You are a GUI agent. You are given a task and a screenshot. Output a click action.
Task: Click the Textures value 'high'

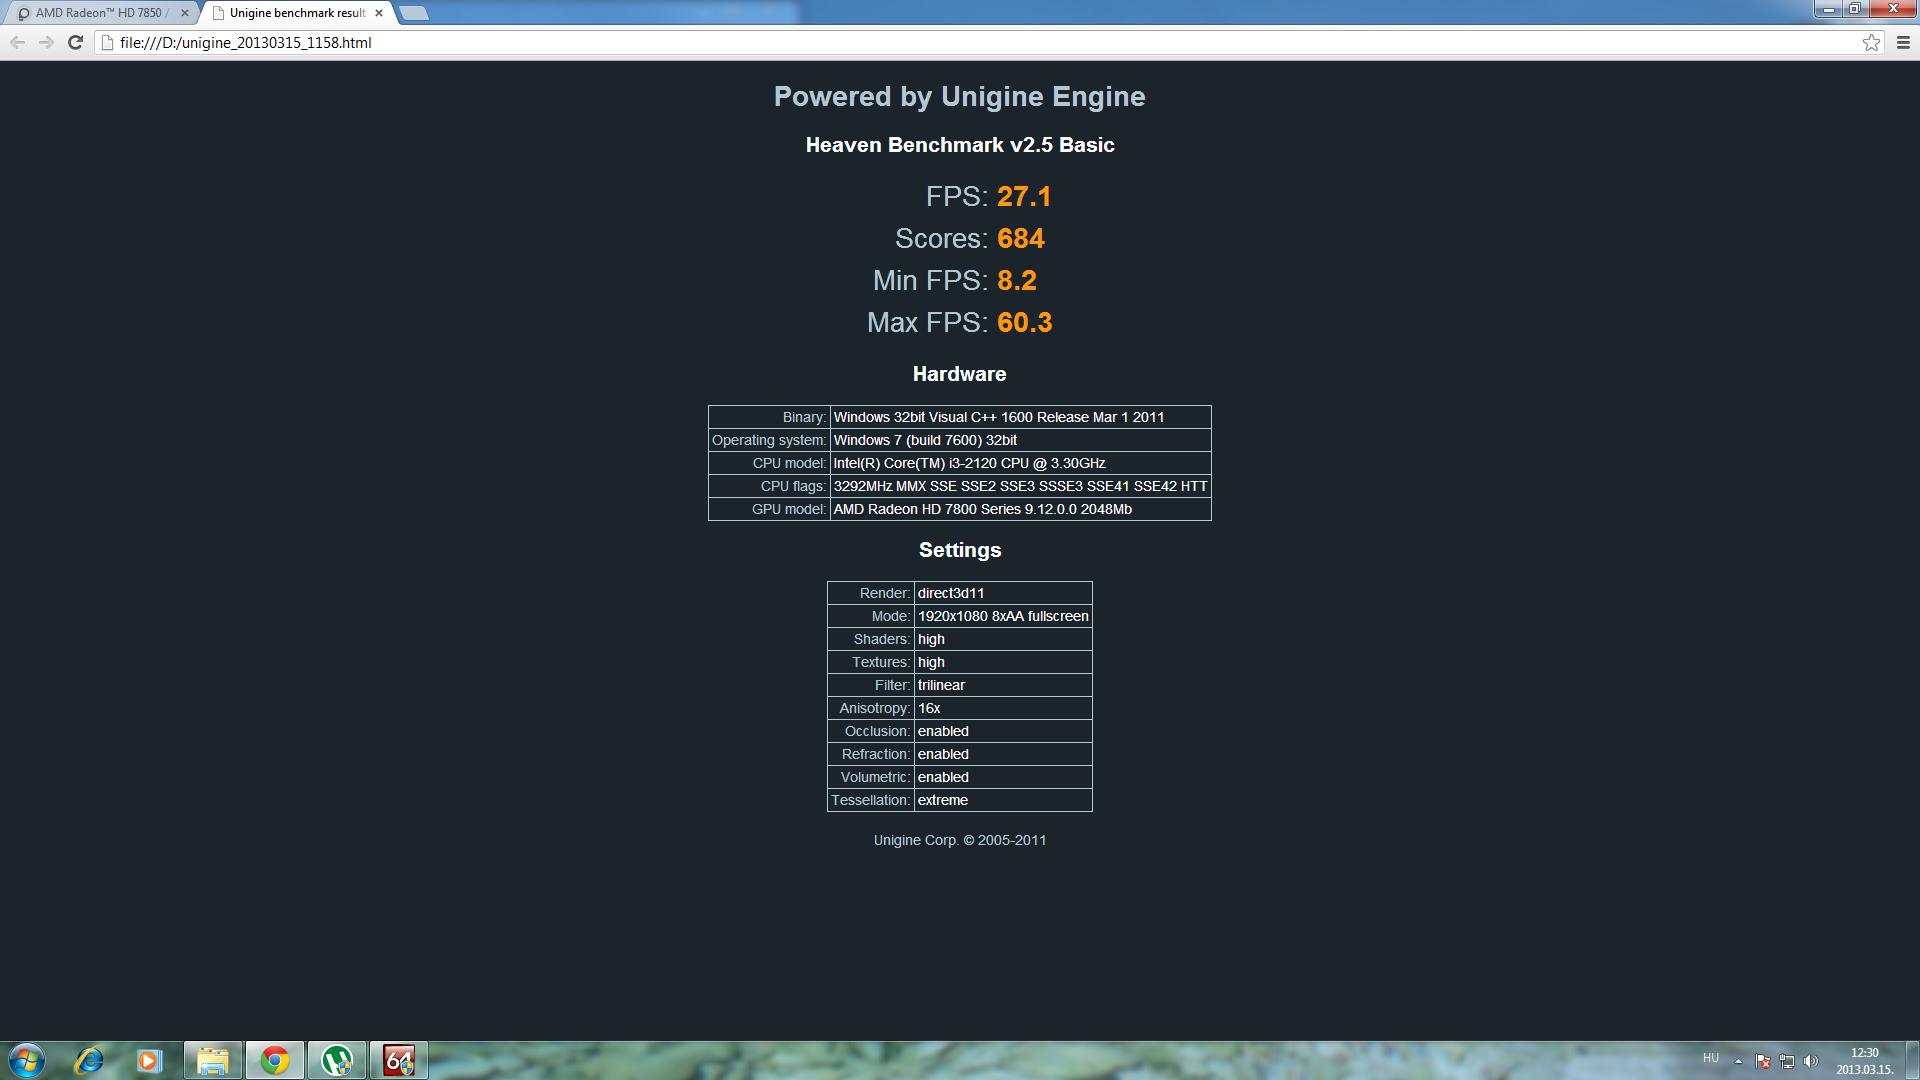point(1003,662)
